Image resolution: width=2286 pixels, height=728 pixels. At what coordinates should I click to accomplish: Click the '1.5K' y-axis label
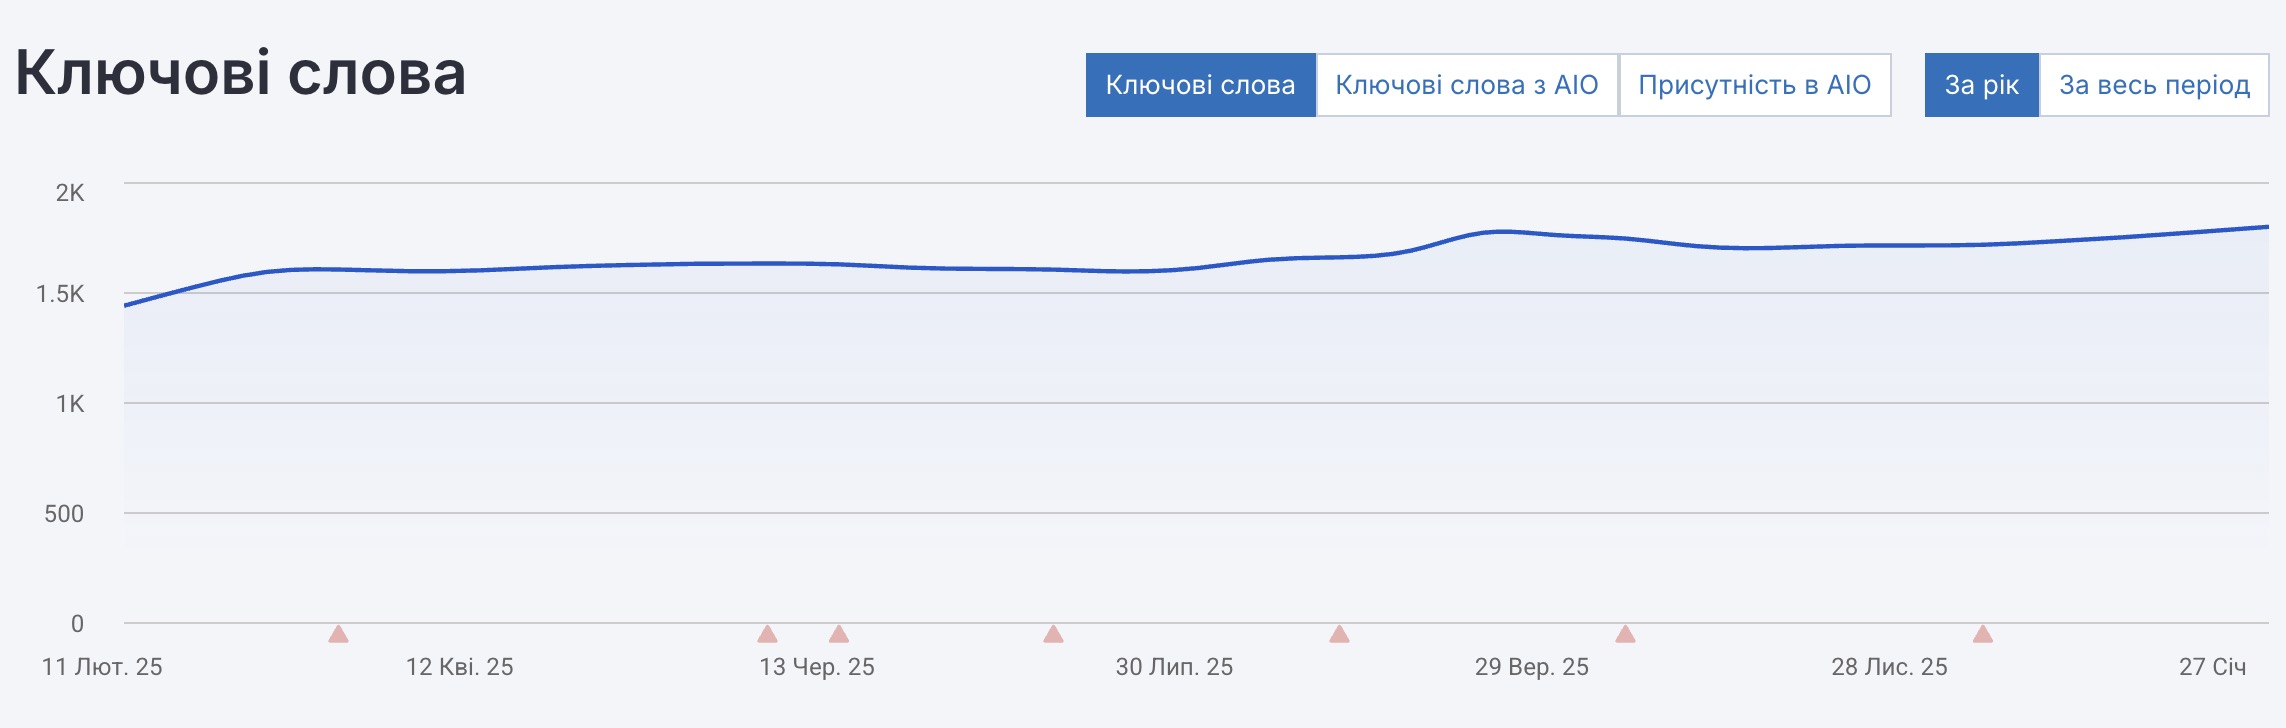[x=60, y=294]
